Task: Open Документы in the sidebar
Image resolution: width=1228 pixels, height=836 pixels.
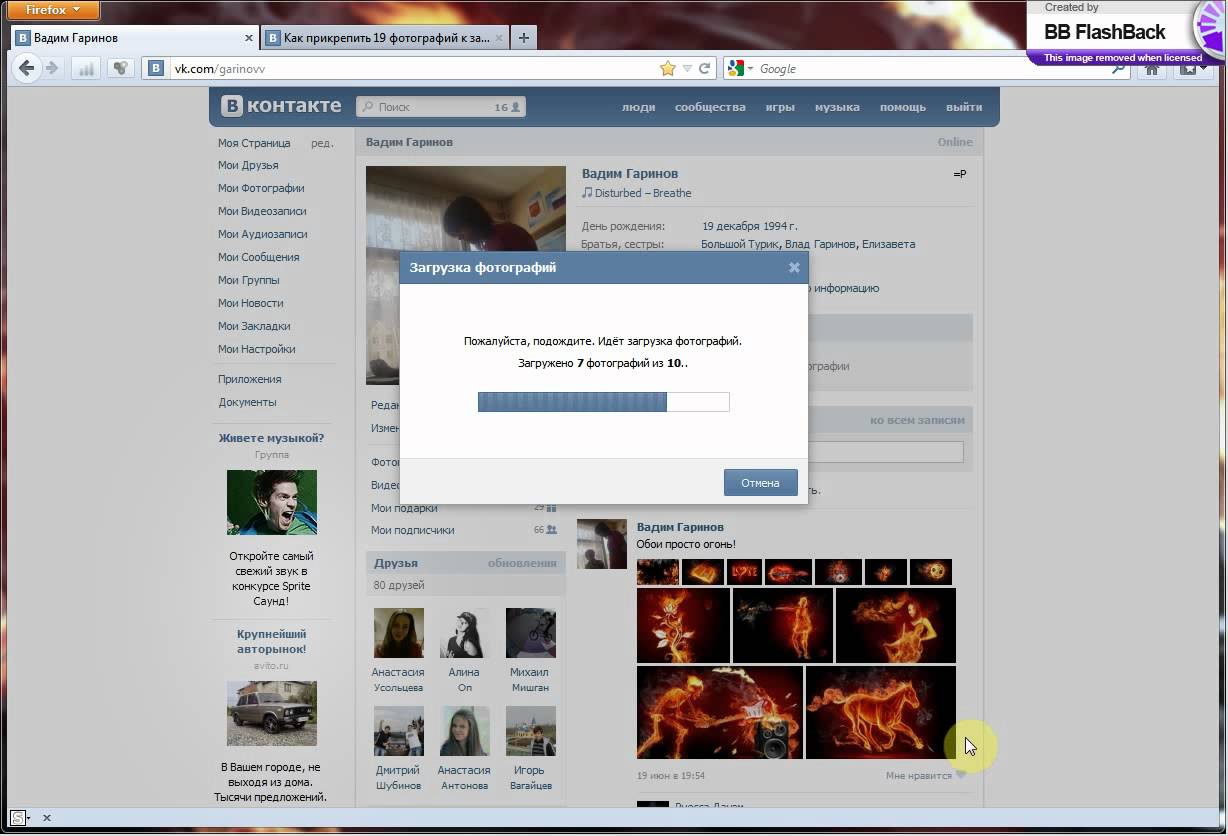Action: [x=247, y=403]
